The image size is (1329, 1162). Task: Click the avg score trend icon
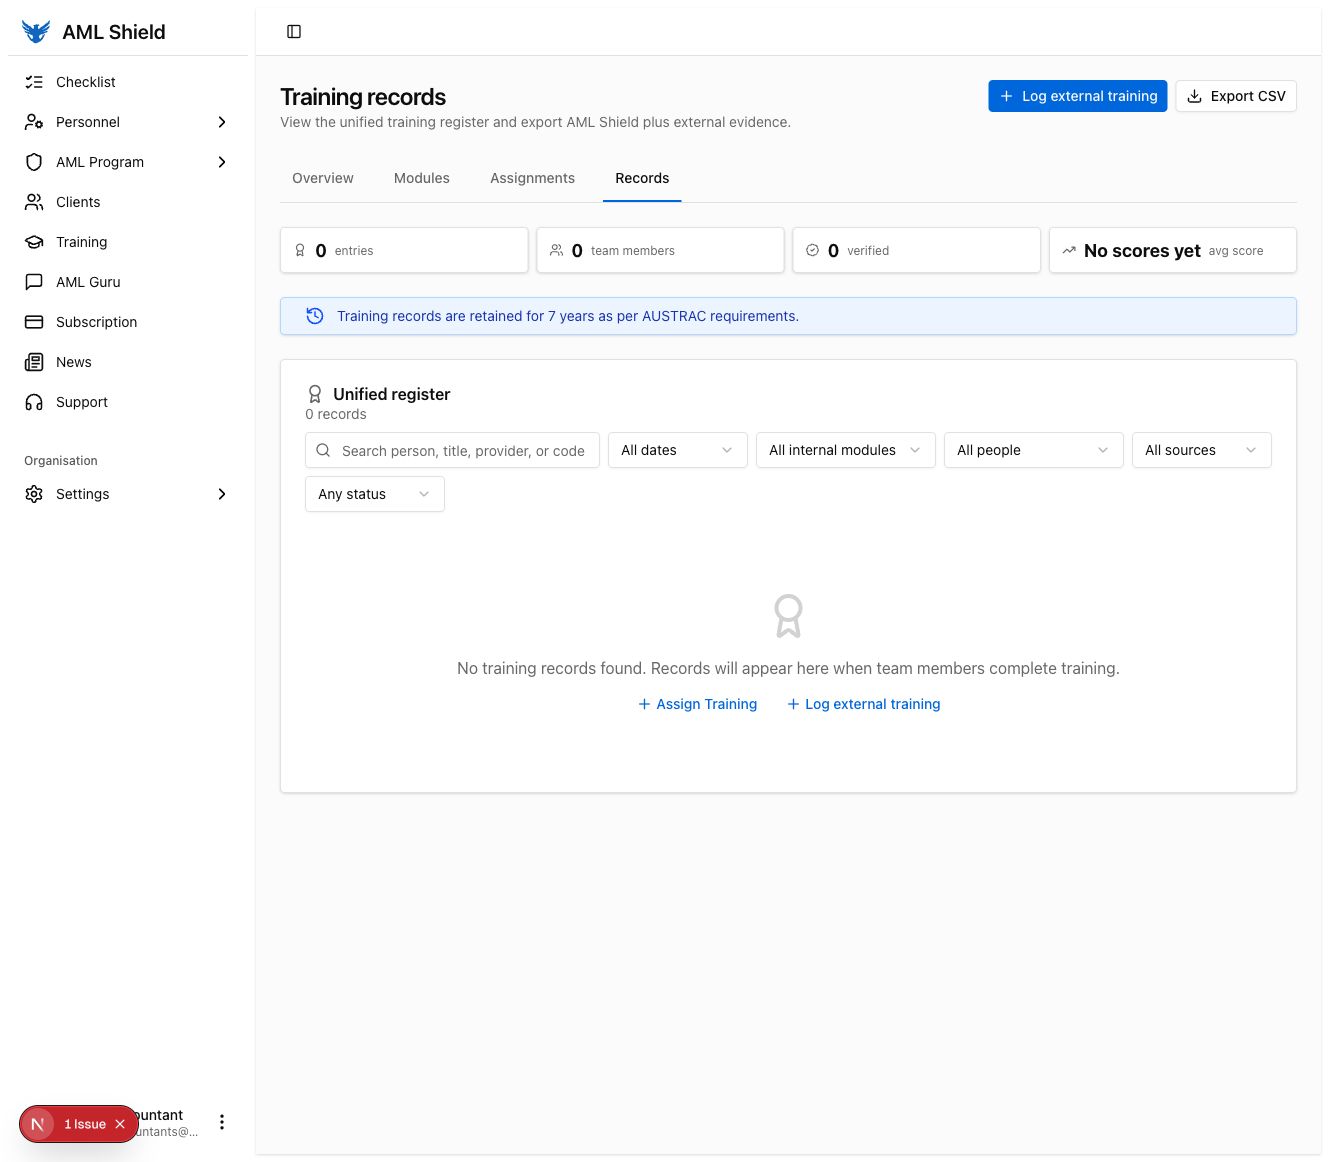click(1069, 250)
